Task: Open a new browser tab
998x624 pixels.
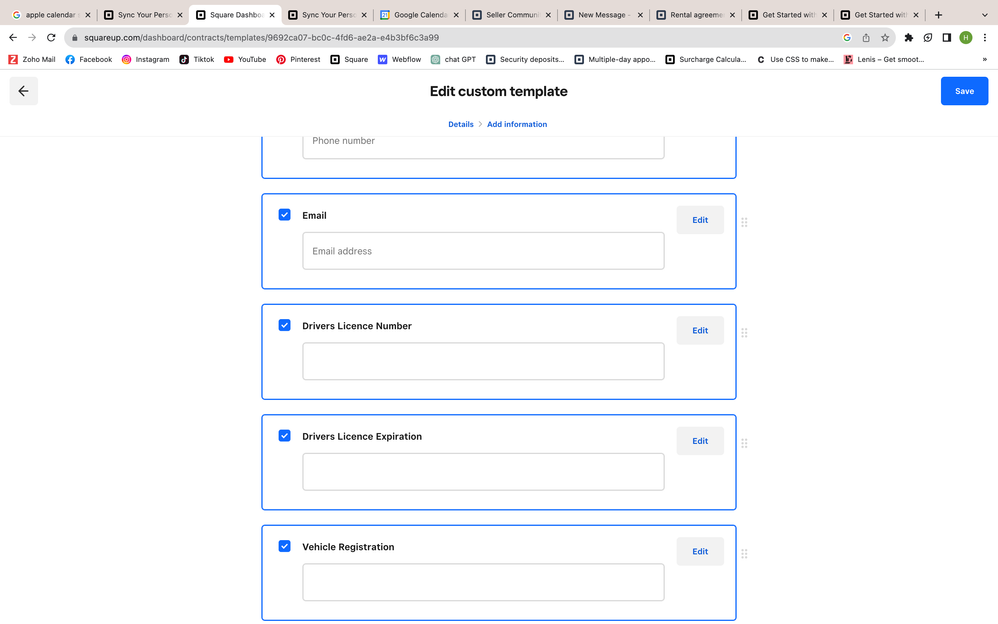Action: (938, 15)
